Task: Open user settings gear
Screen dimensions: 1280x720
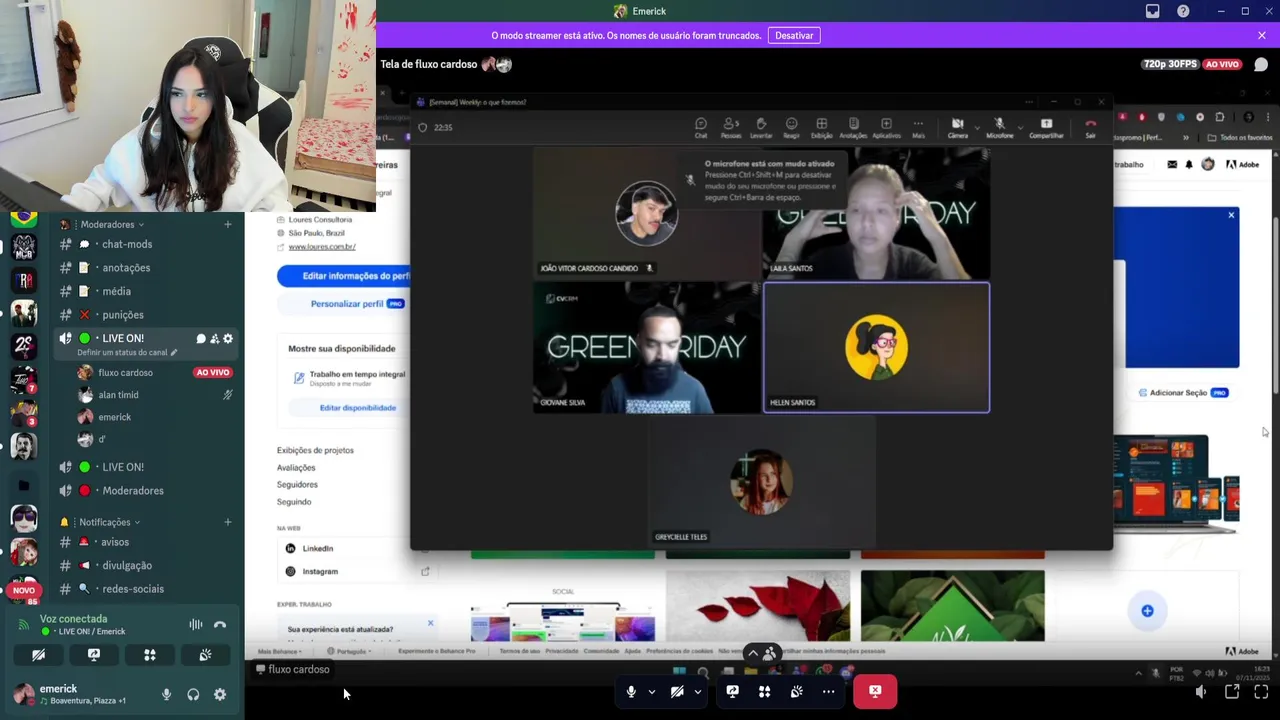Action: click(x=220, y=695)
